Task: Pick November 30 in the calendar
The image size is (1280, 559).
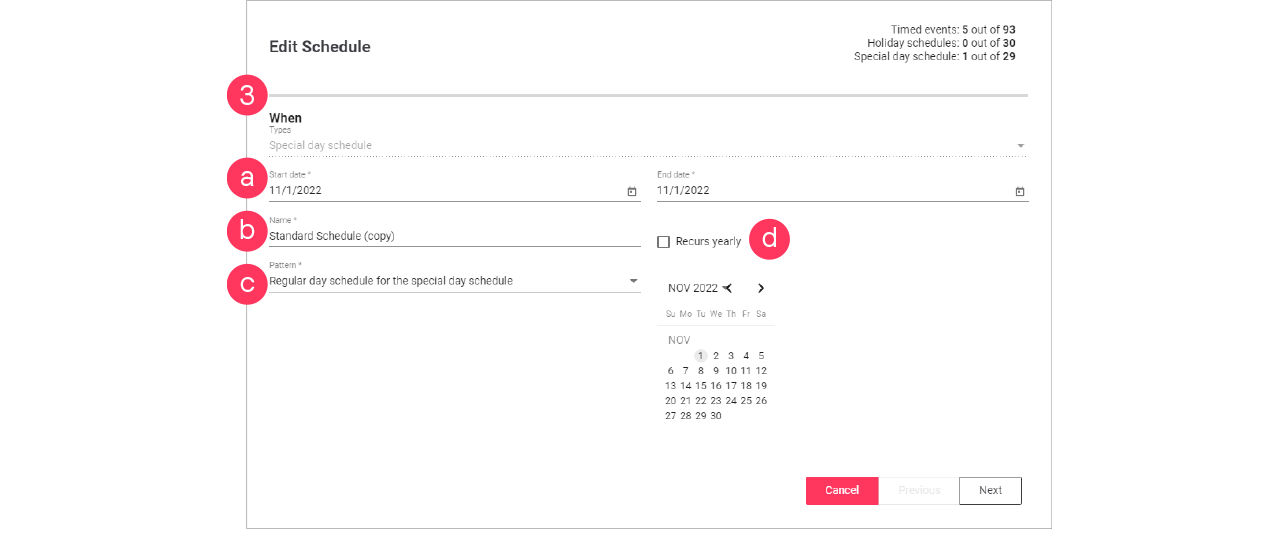Action: pyautogui.click(x=716, y=415)
